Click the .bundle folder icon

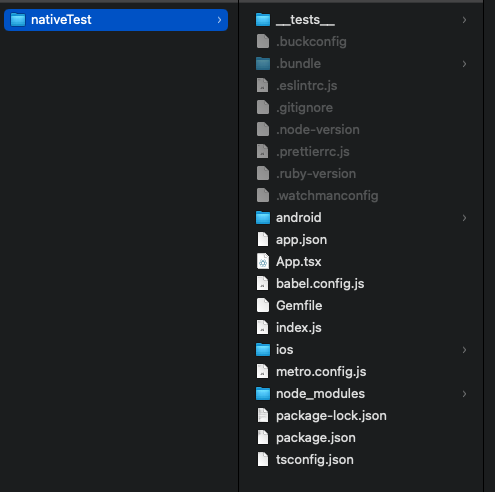pos(263,64)
